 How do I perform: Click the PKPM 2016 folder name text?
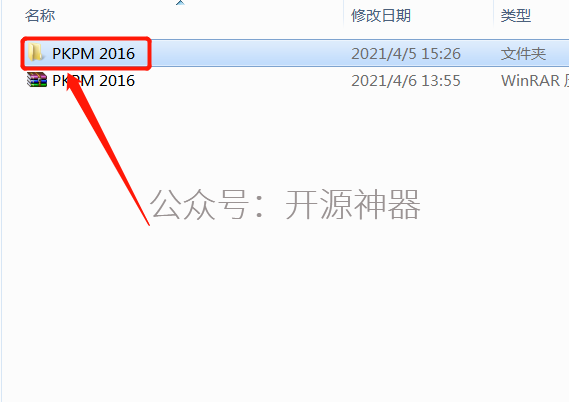(x=93, y=54)
